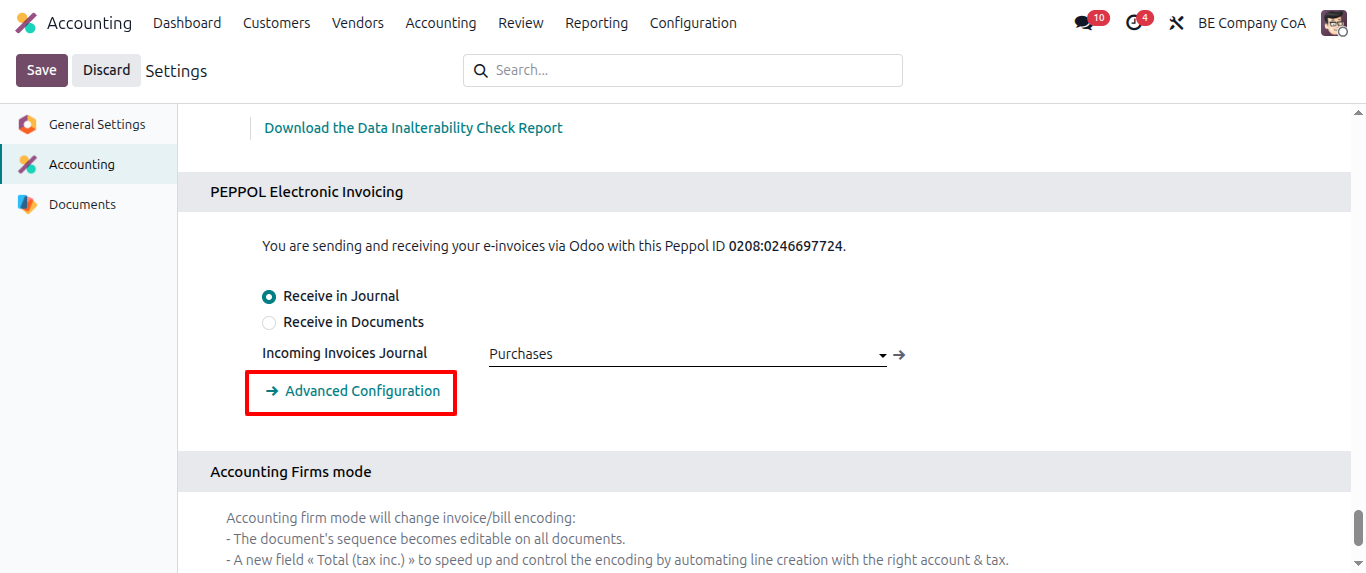Open the user avatar menu
The height and width of the screenshot is (573, 1366).
pos(1334,23)
